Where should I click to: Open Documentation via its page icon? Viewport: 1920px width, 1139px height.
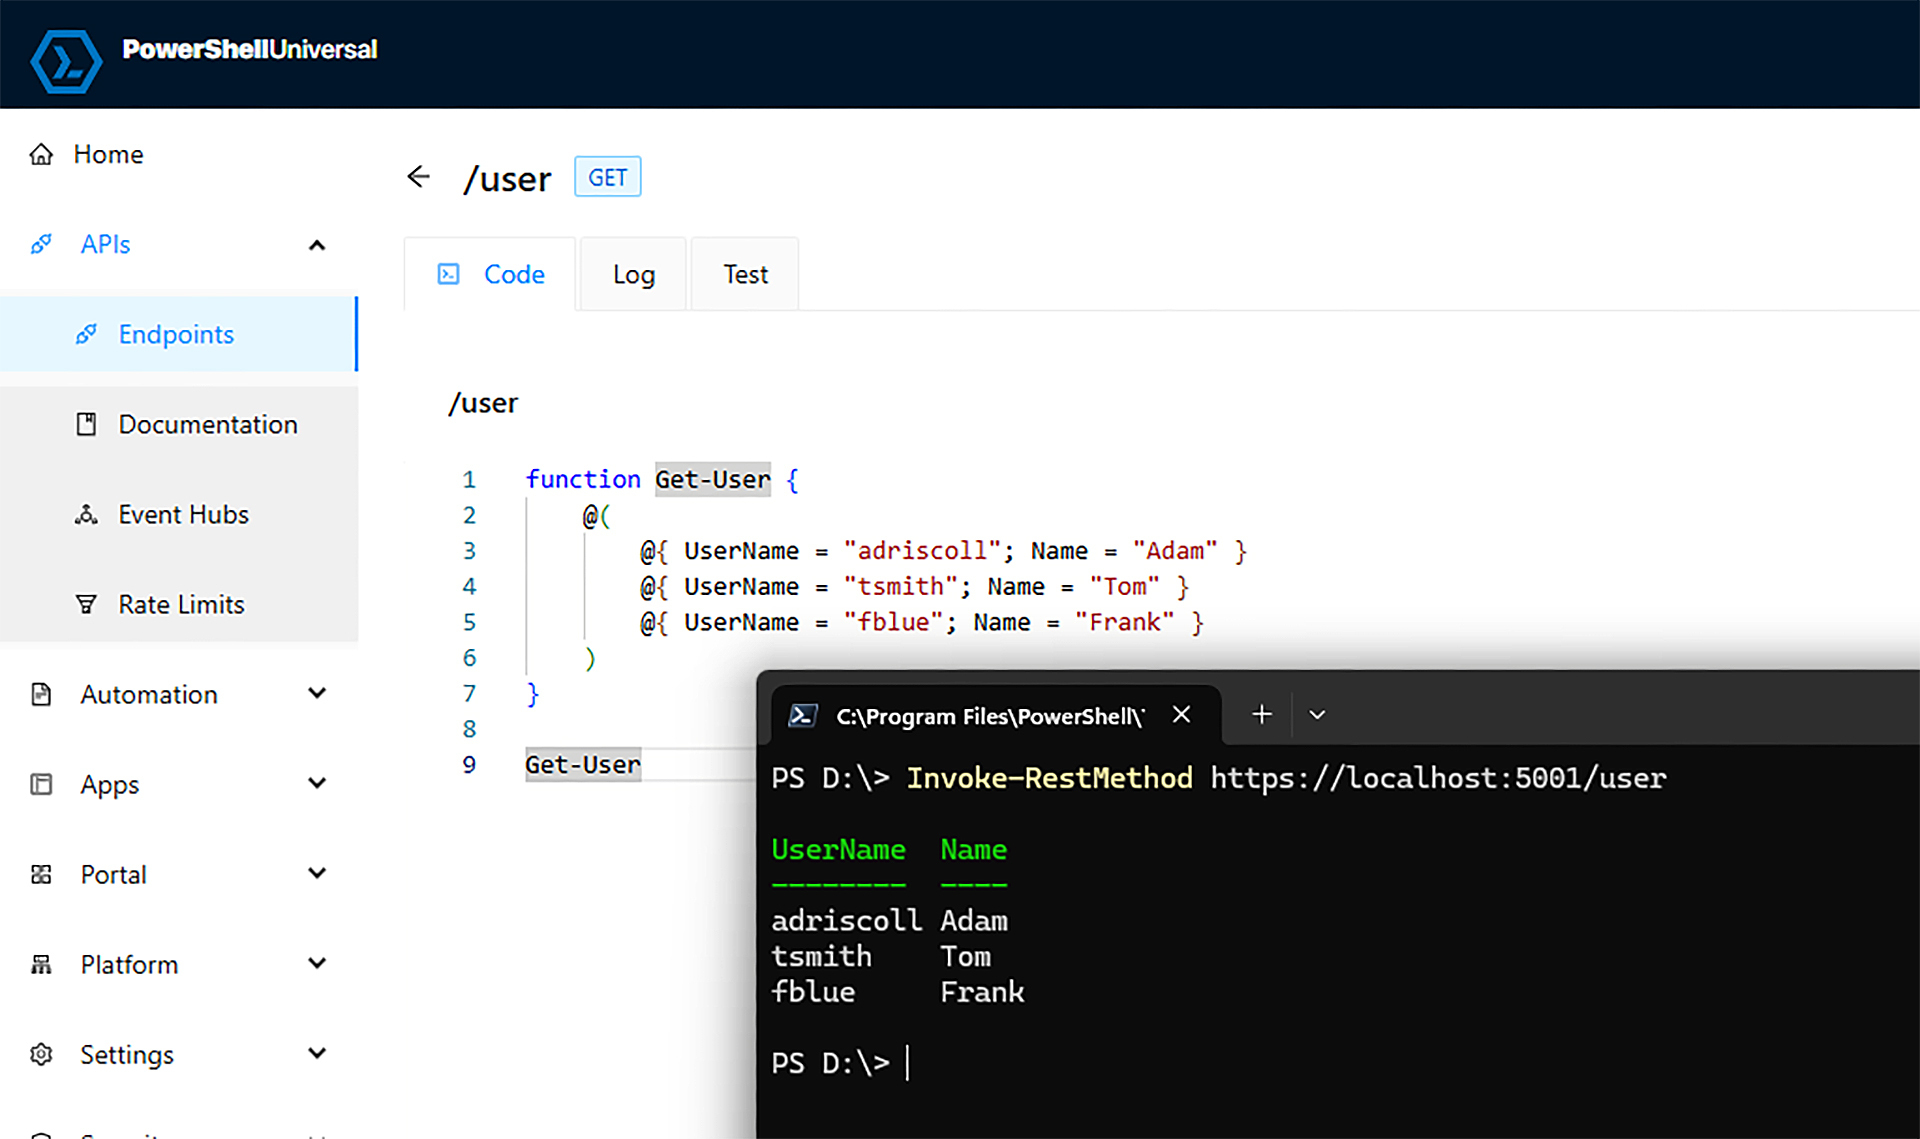[x=87, y=424]
